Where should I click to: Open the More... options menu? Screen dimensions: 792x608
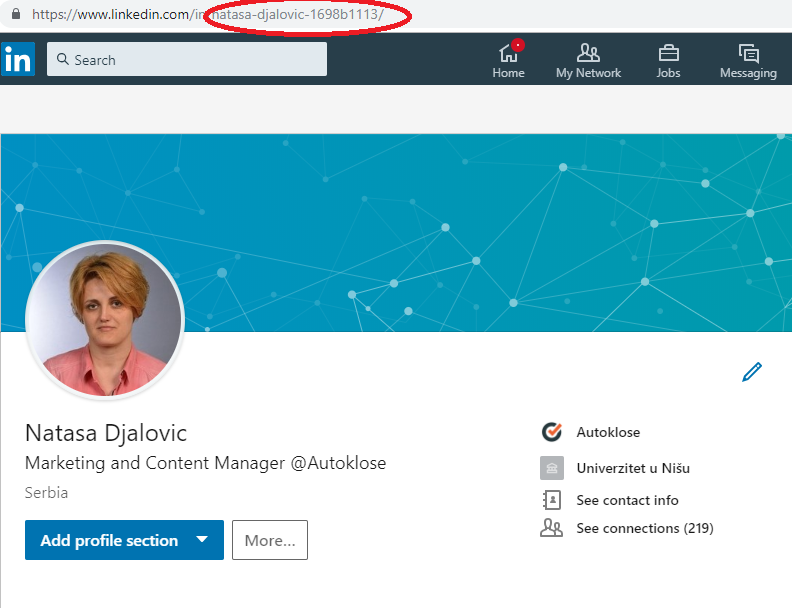click(269, 540)
